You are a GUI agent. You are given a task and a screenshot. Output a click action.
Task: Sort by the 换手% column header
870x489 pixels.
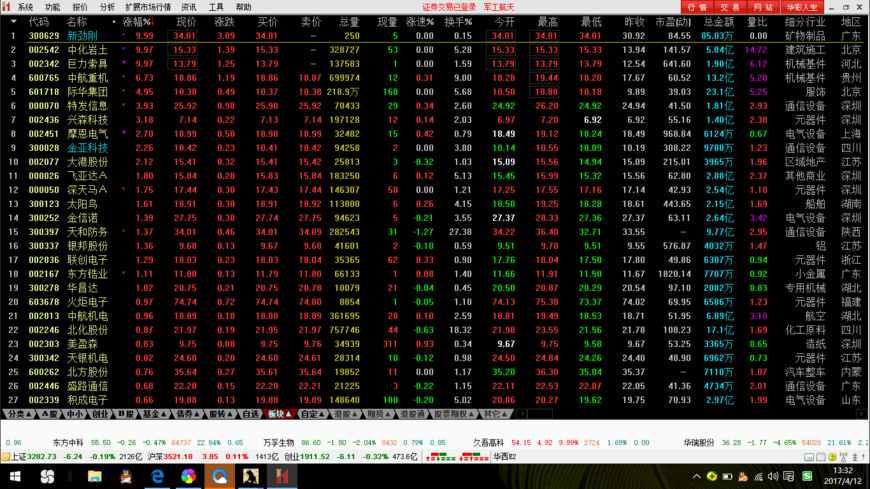click(458, 22)
